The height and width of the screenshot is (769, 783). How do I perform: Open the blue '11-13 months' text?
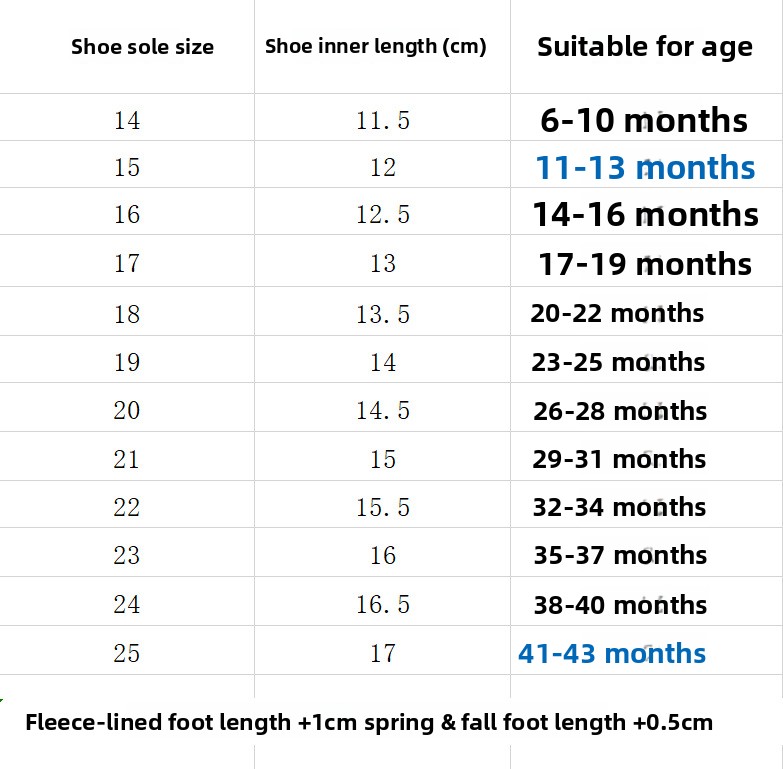[645, 167]
